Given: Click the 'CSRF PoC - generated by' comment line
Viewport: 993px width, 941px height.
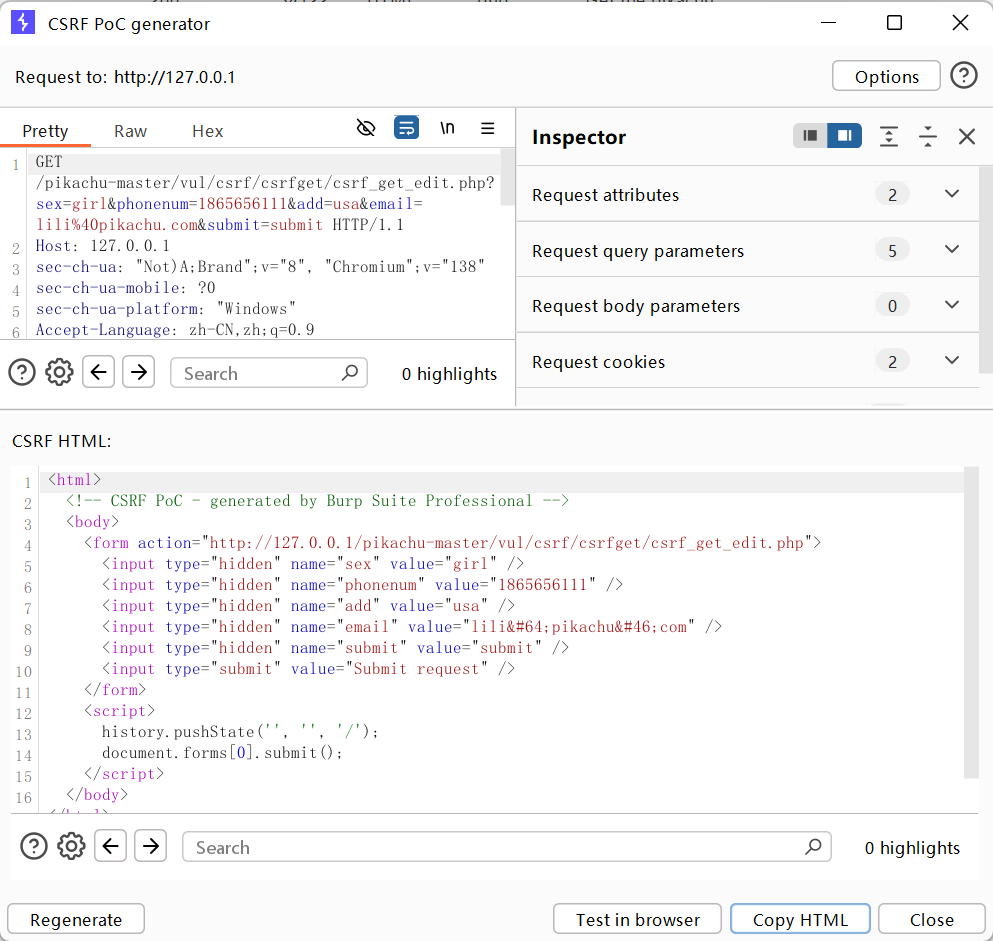Looking at the screenshot, I should point(317,501).
